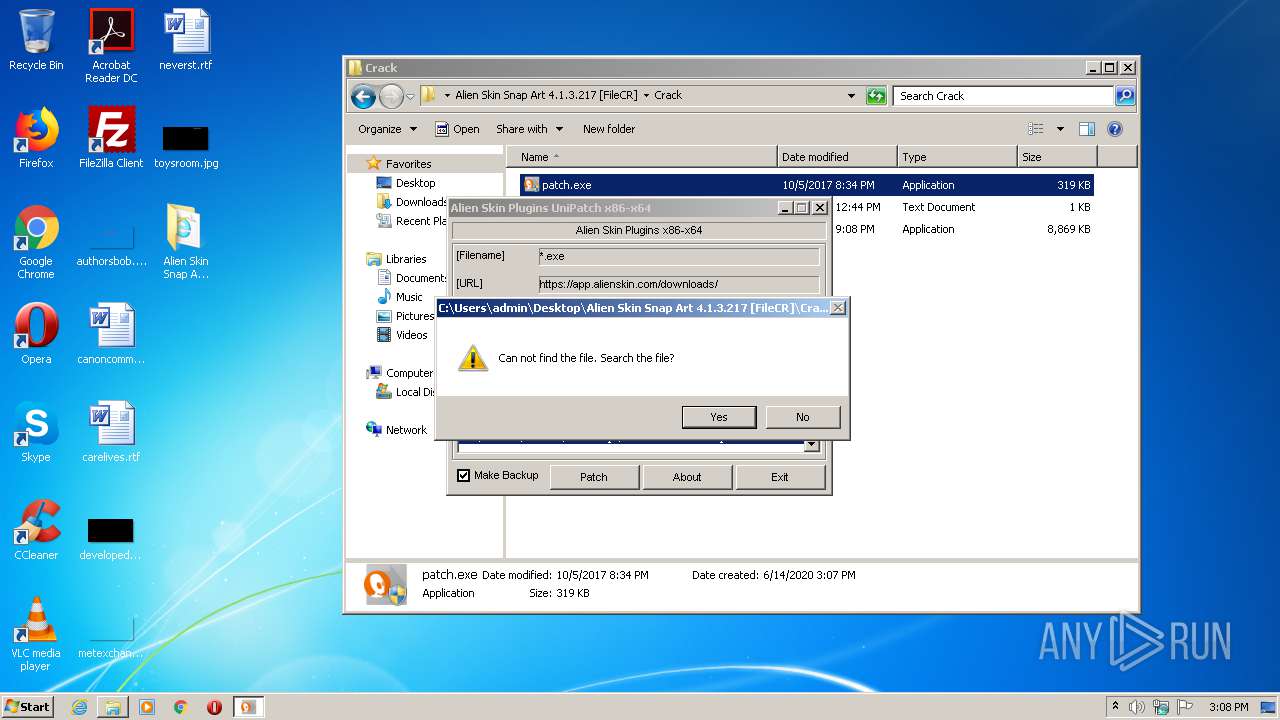The width and height of the screenshot is (1280, 720).
Task: Go forward in Explorer Crack window
Action: pos(391,96)
